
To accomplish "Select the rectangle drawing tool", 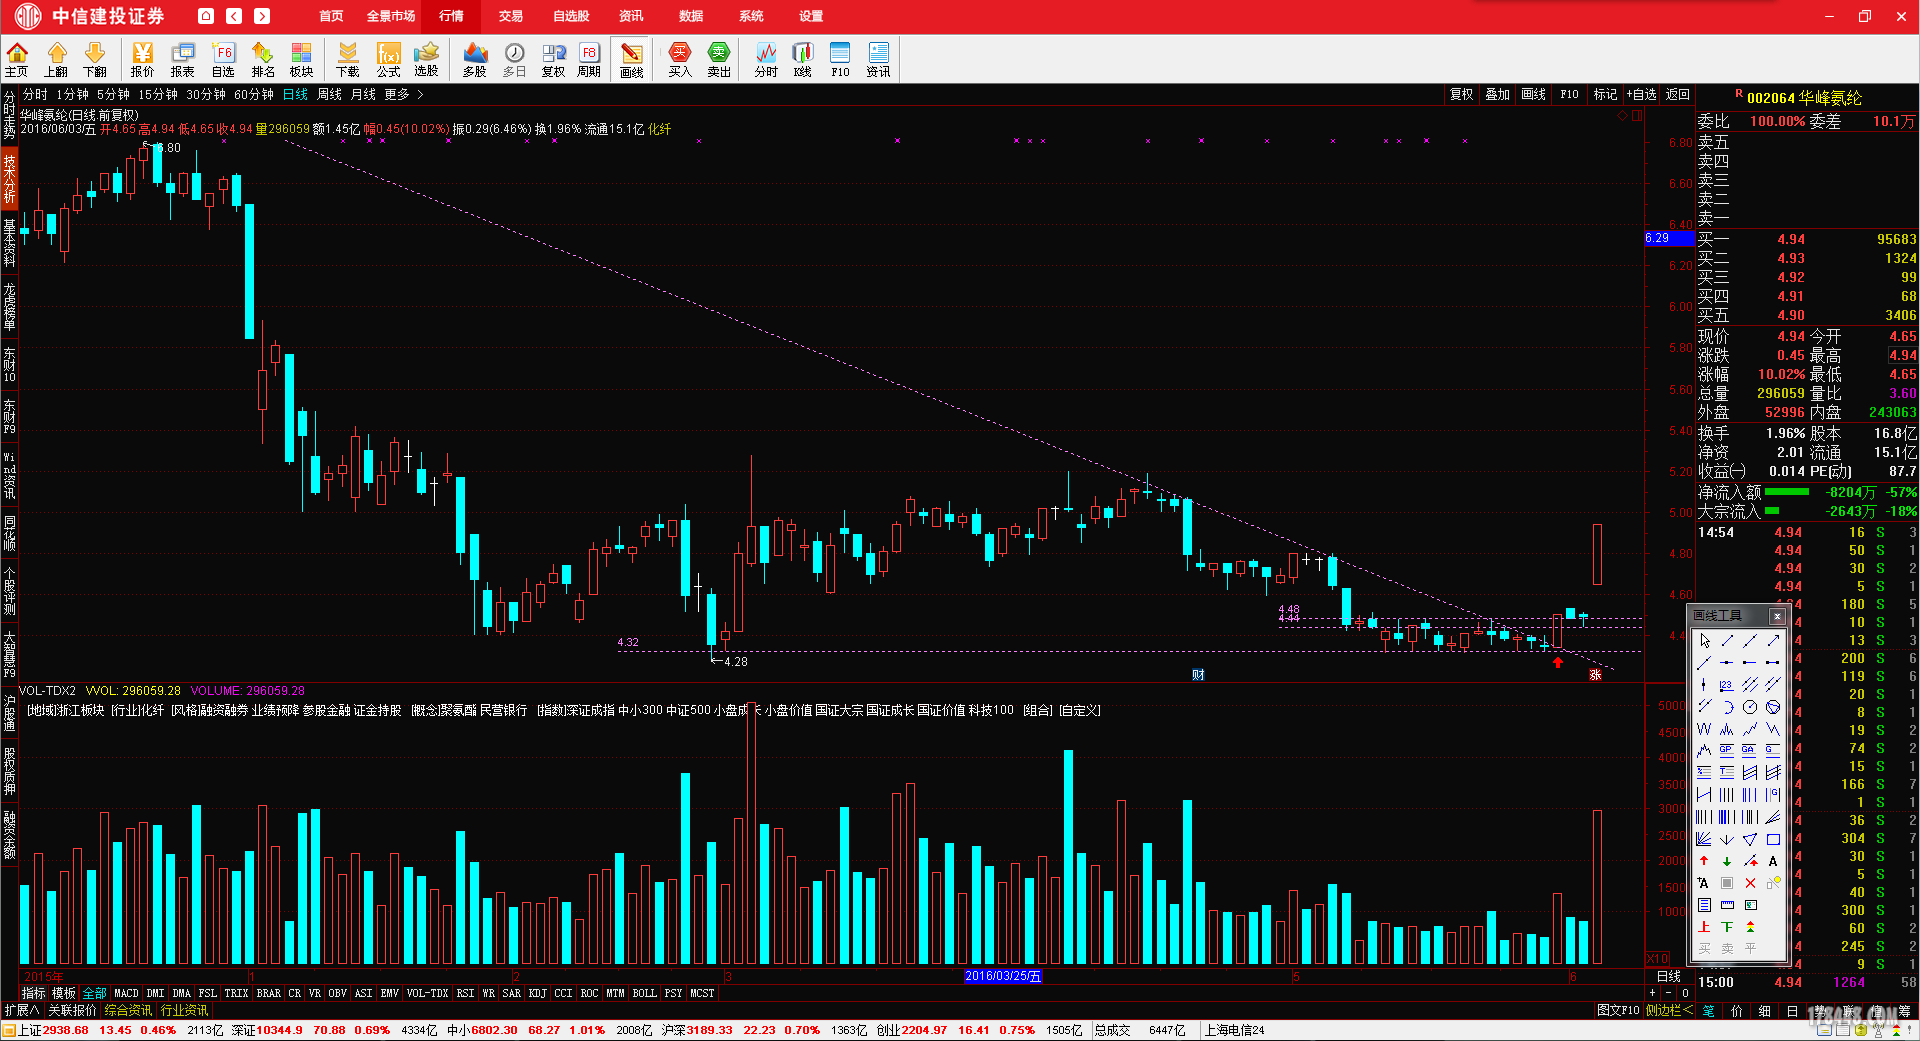I will [1773, 839].
